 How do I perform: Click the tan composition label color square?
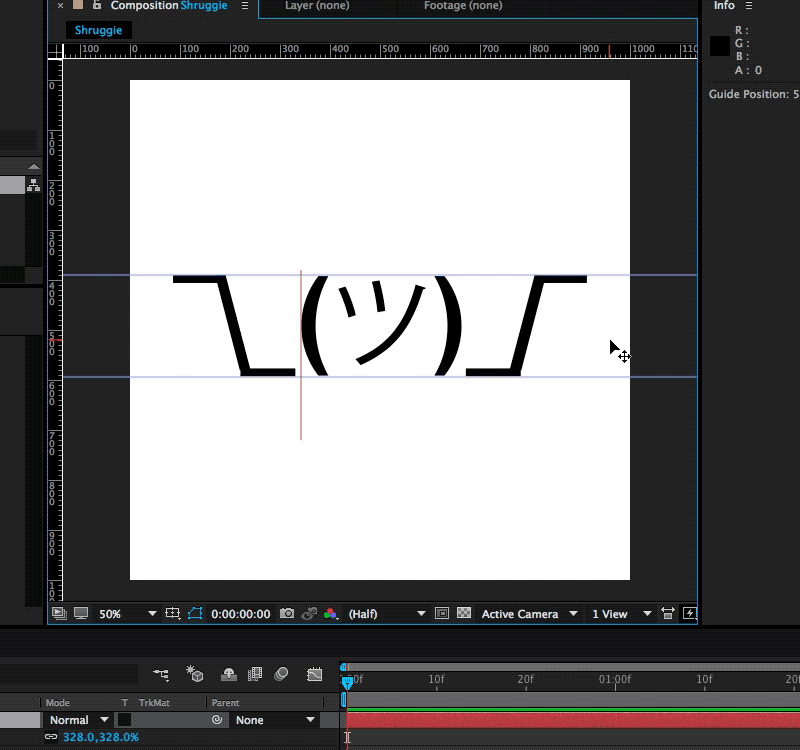78,5
